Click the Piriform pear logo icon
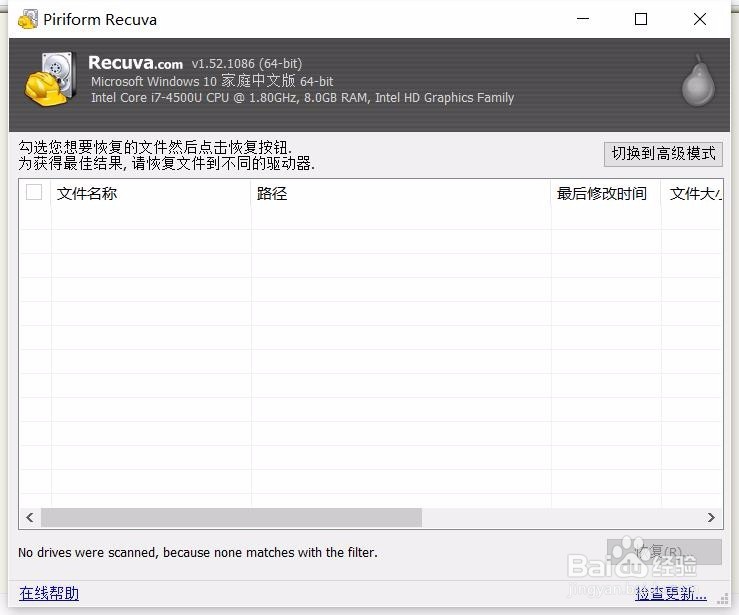This screenshot has width=739, height=615. click(698, 80)
